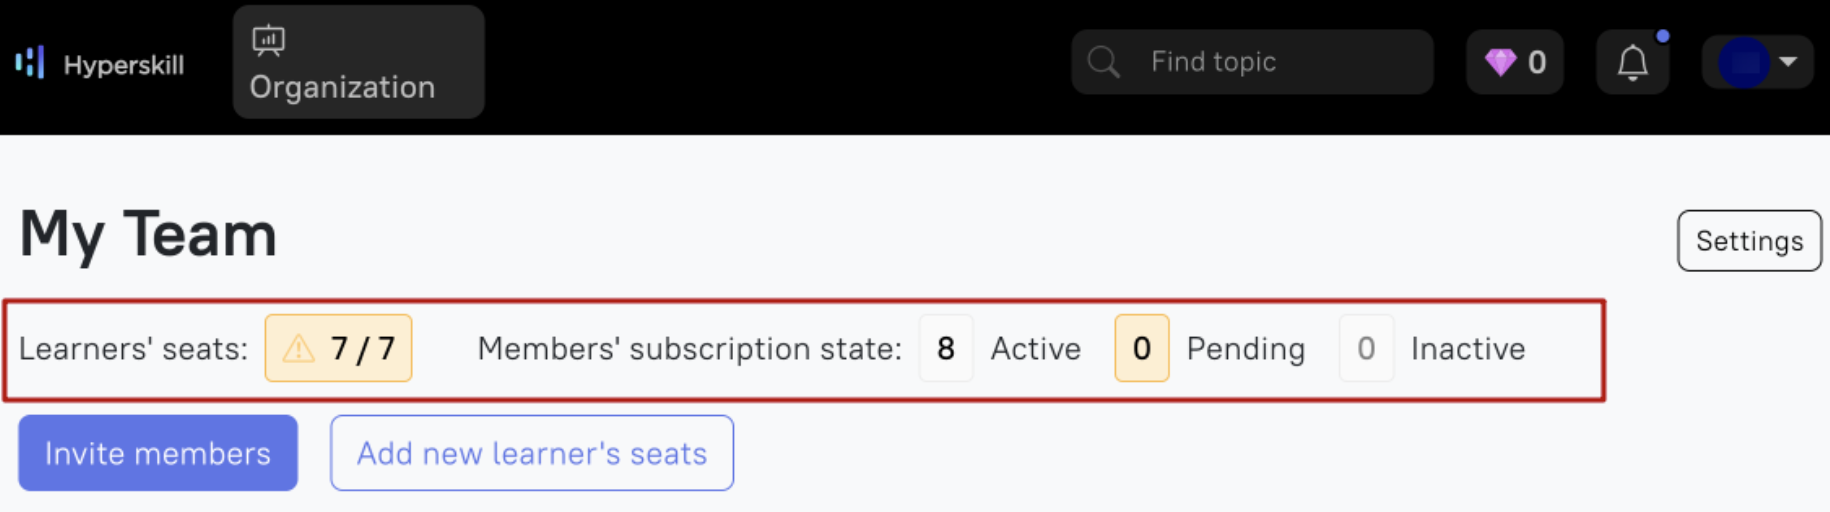Screen dimensions: 1830x512
Task: Click Add new learner's seats
Action: click(x=532, y=453)
